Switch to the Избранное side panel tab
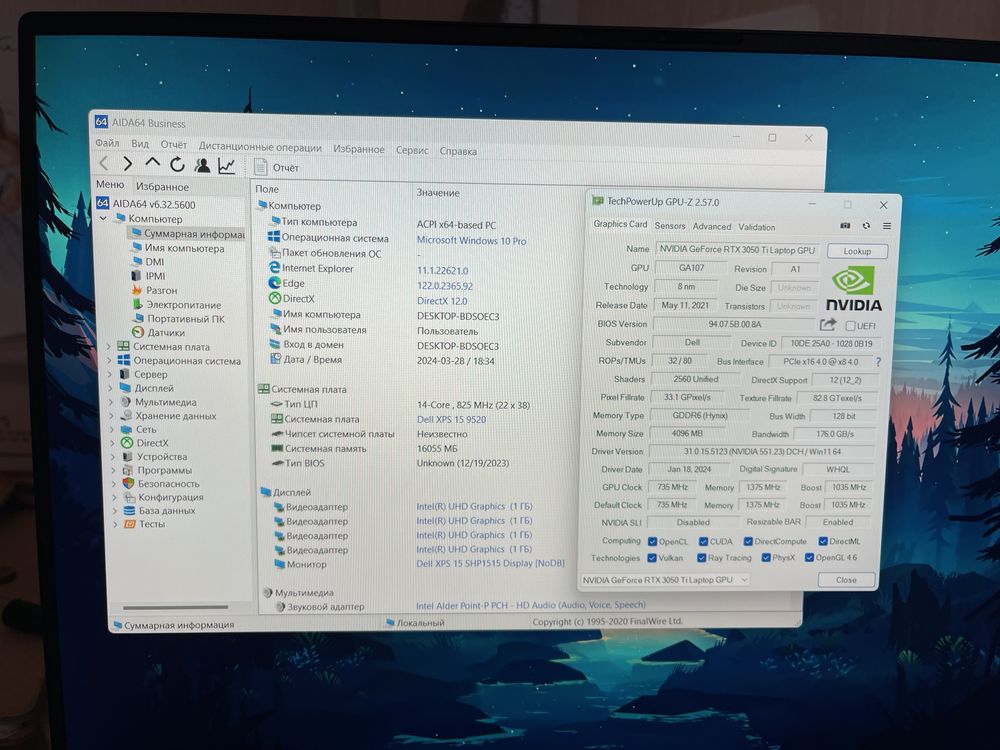 click(162, 186)
